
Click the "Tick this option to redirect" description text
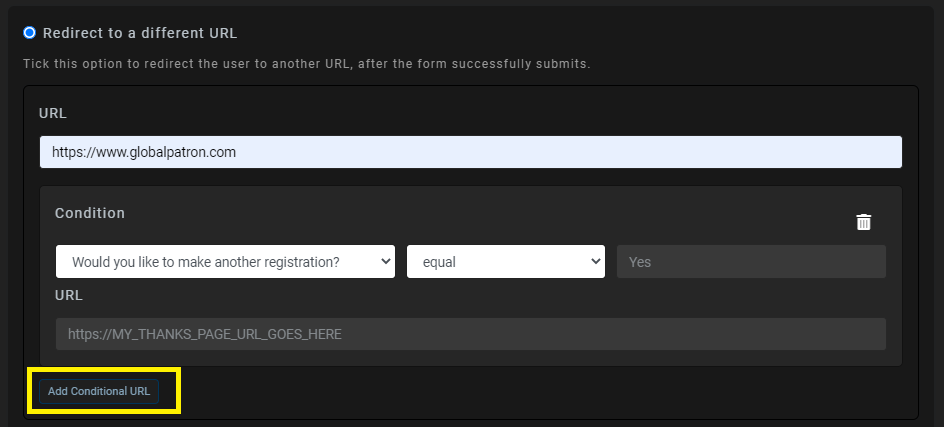(x=306, y=64)
